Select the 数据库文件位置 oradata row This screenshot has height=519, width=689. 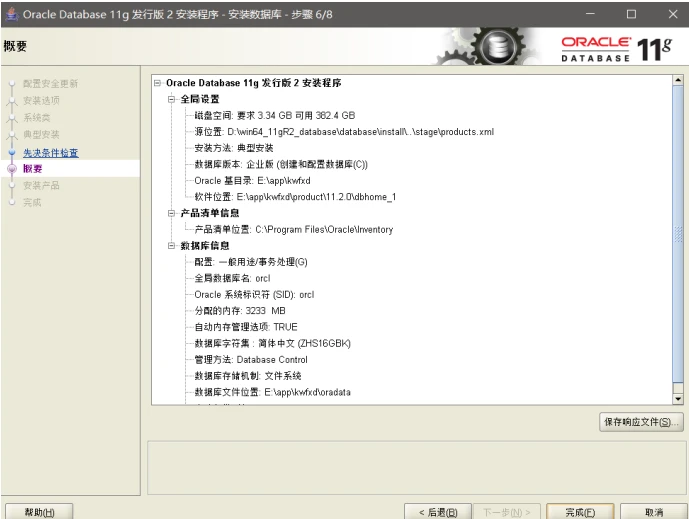pos(272,392)
